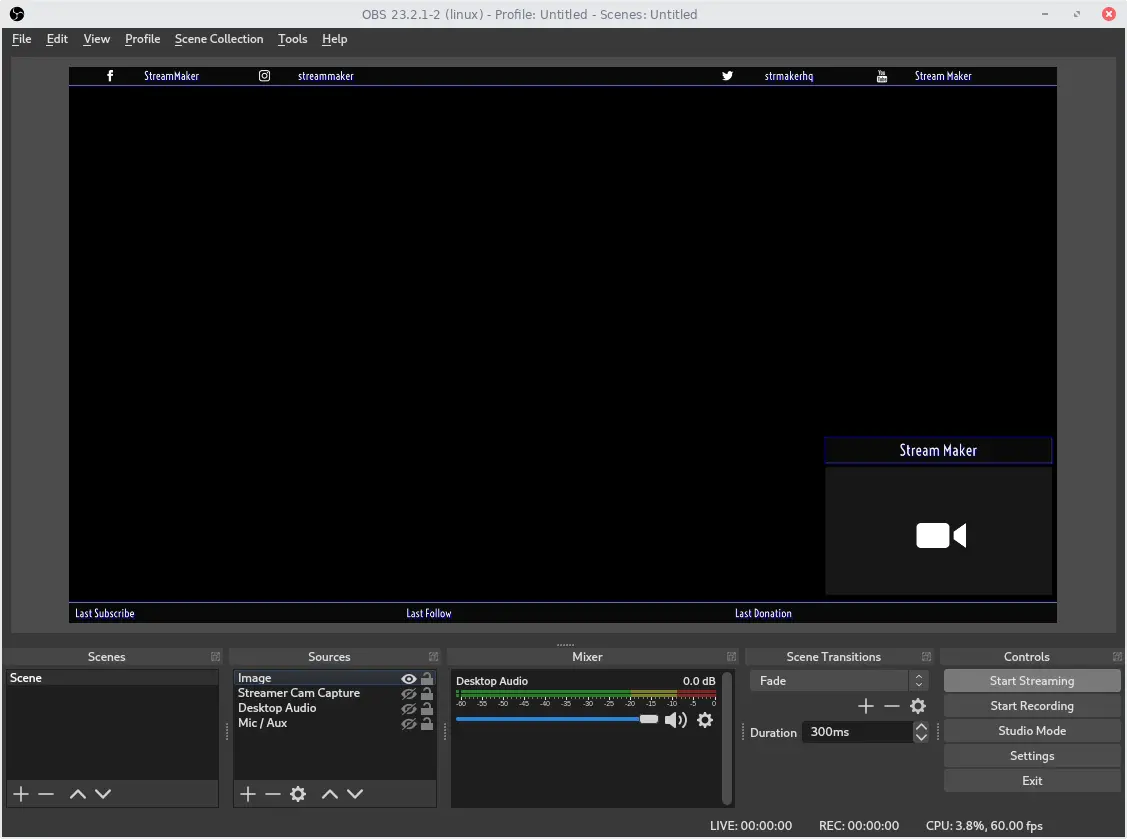Show the Streamer Cam Capture source

point(409,694)
